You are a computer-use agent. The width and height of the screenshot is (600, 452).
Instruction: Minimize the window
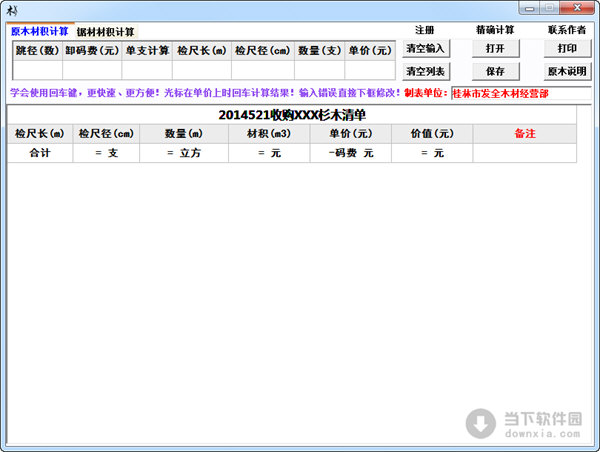pos(530,8)
